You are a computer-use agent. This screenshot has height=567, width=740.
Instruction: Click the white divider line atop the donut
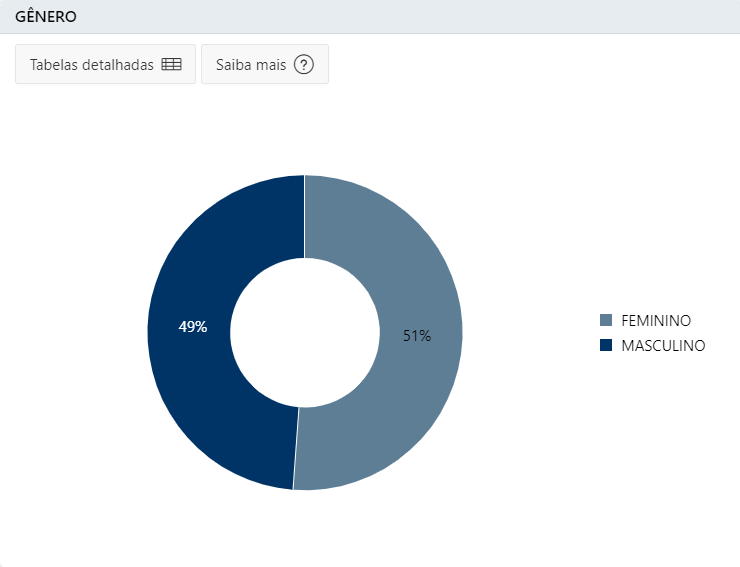pyautogui.click(x=304, y=217)
